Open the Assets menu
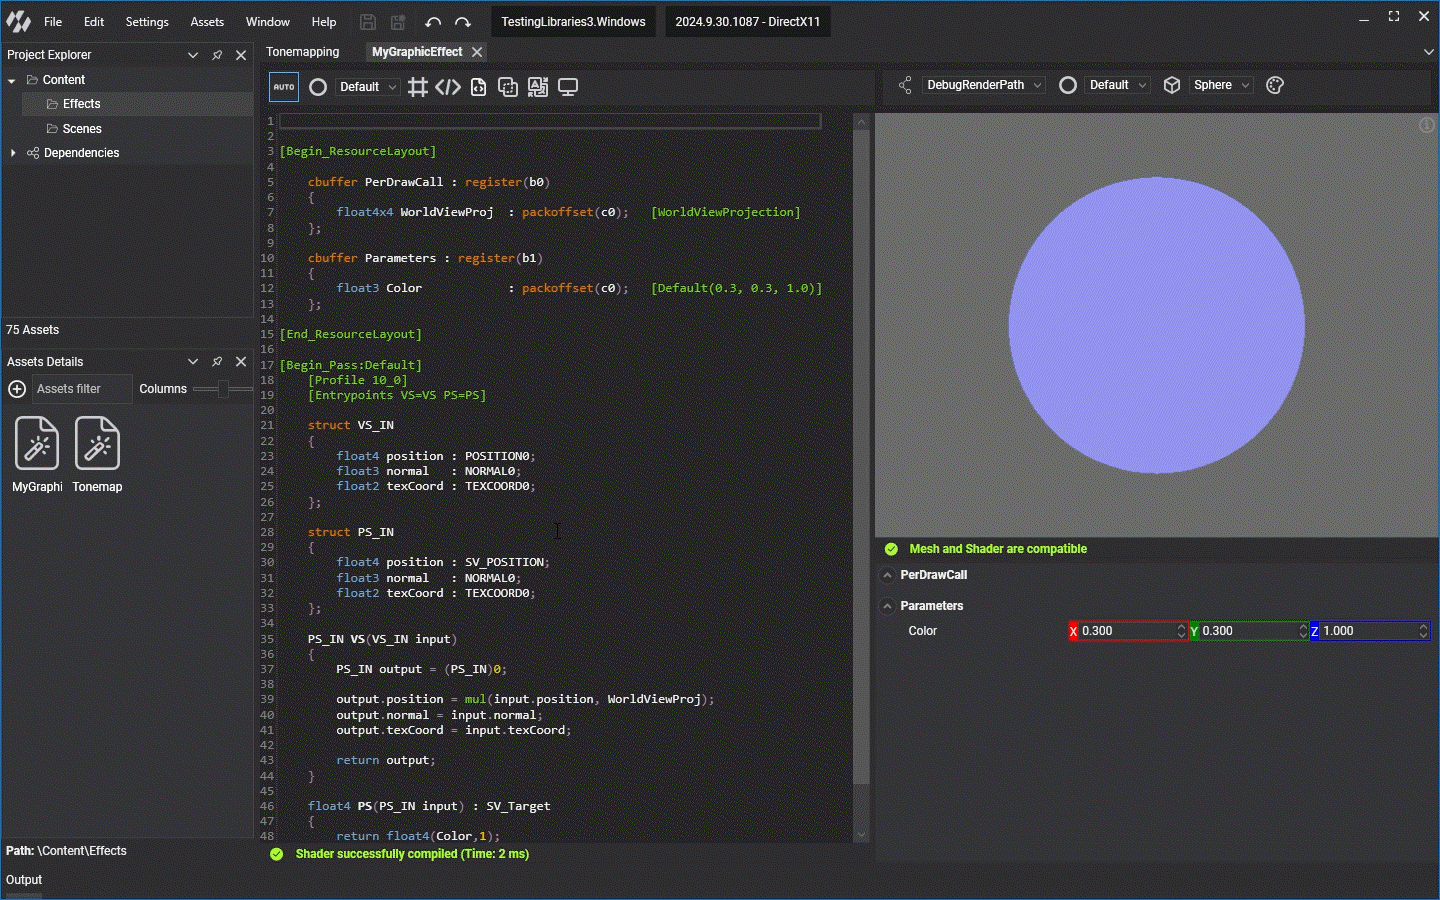Viewport: 1440px width, 900px height. coord(207,22)
